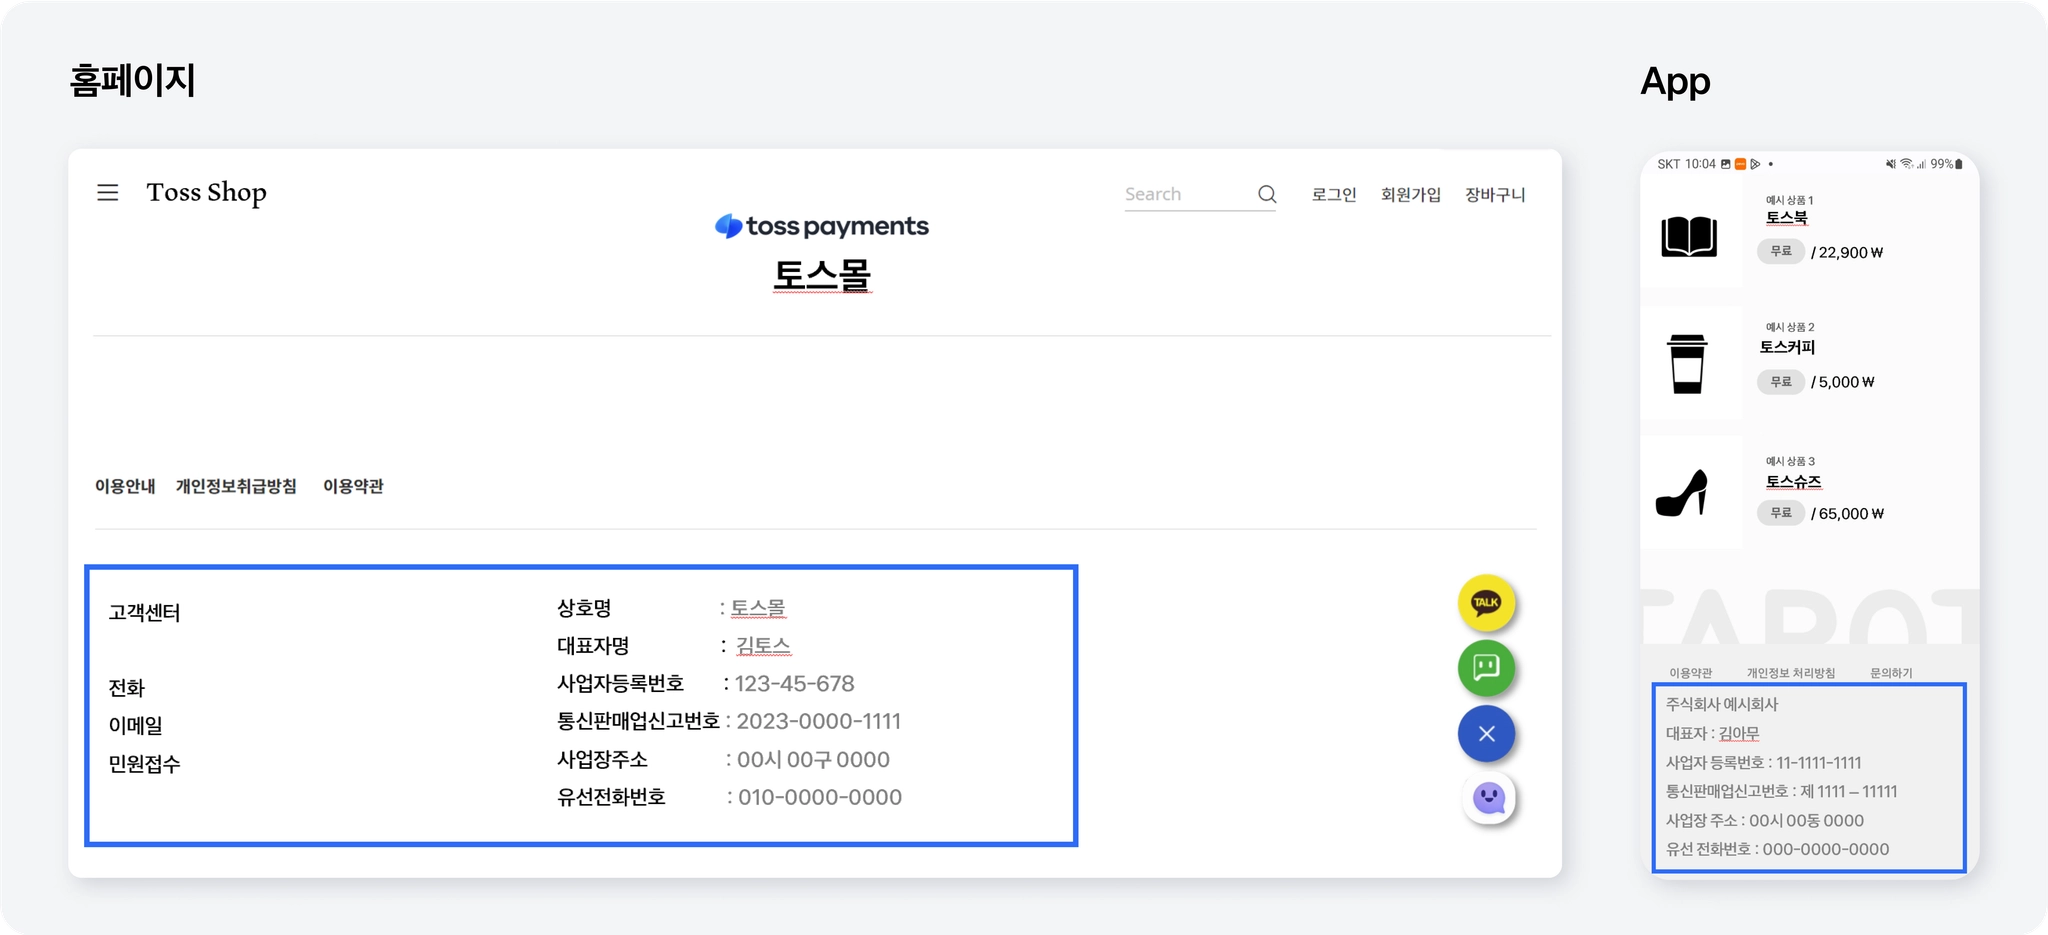Click the Toss Shop site title
This screenshot has height=935, width=2048.
click(x=206, y=192)
